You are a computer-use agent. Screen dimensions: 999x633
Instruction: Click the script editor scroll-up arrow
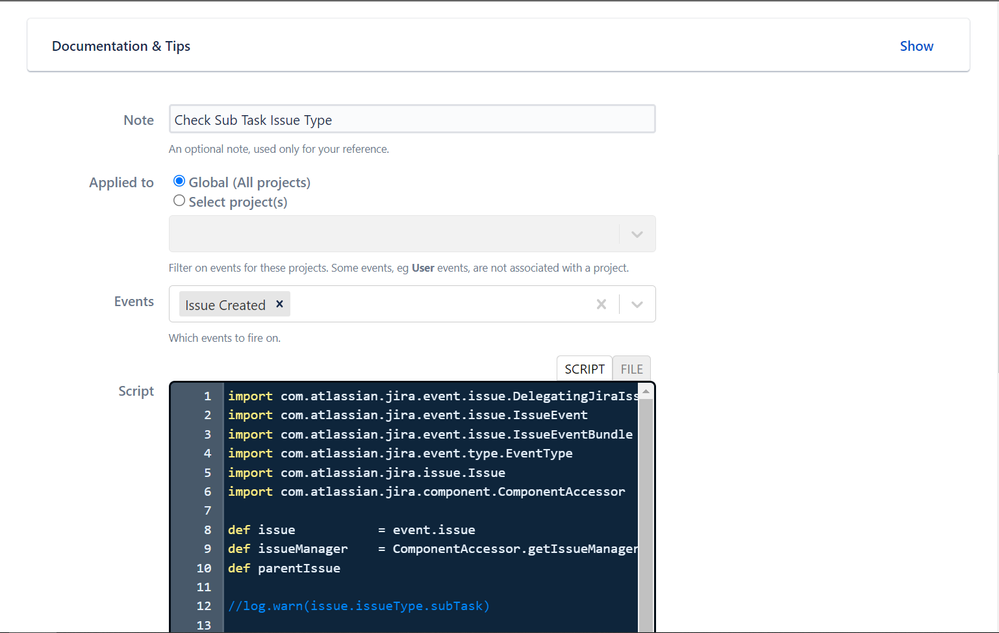click(646, 392)
